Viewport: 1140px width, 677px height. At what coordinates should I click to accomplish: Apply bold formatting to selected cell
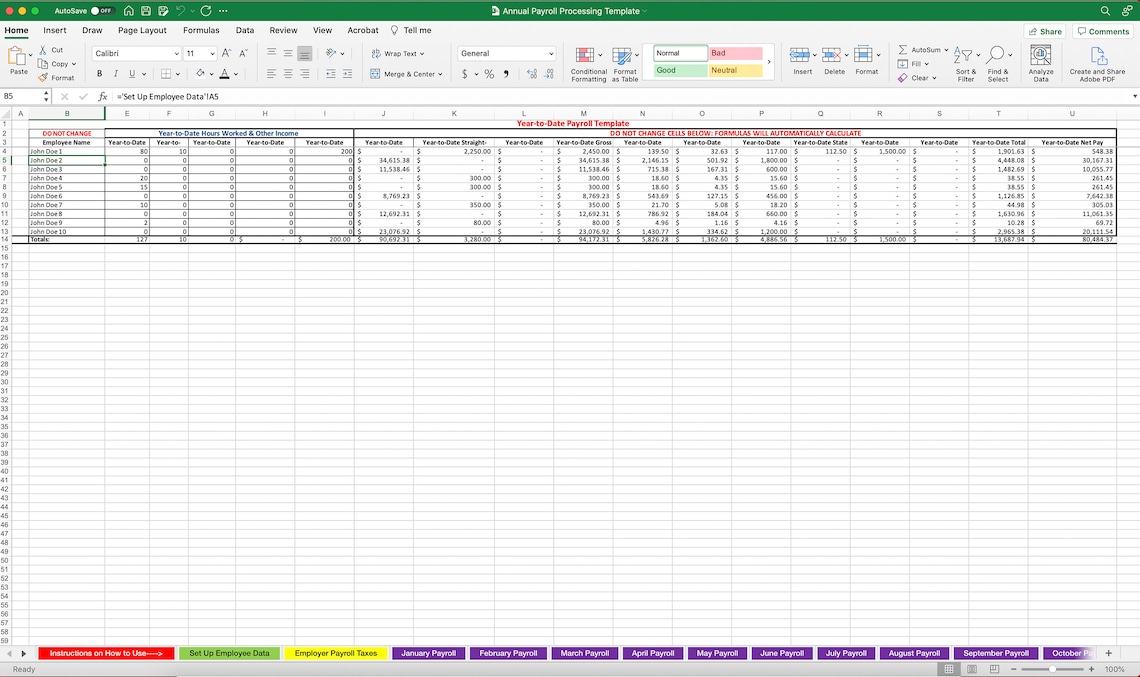pos(98,73)
